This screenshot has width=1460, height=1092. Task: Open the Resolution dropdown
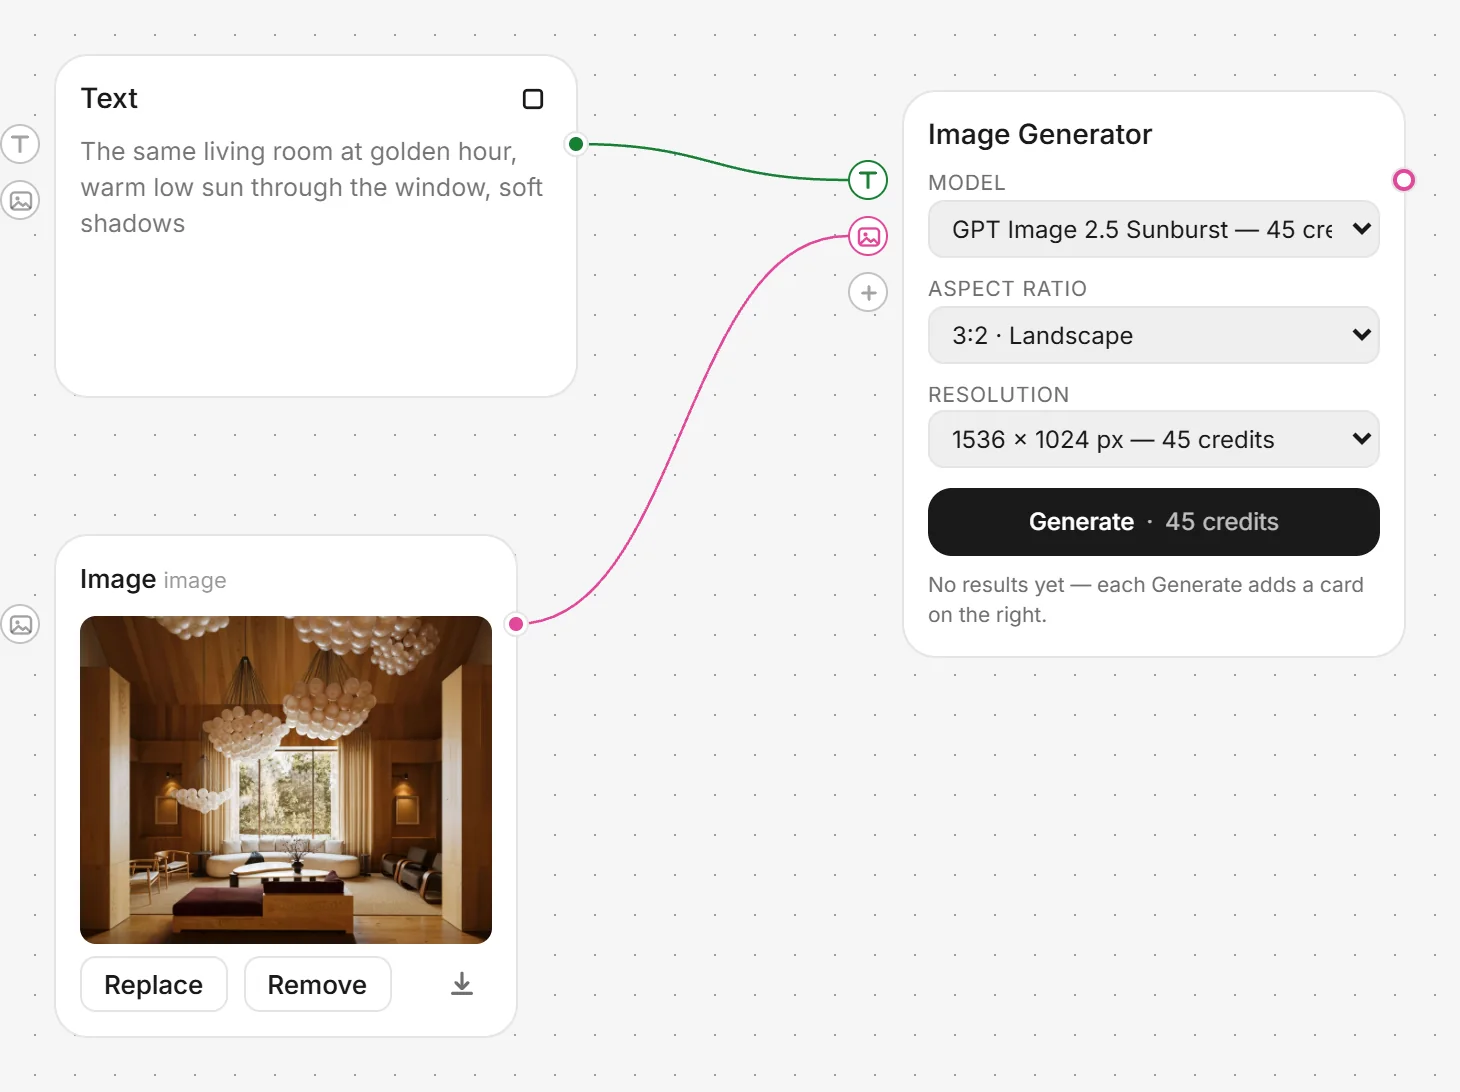click(x=1154, y=439)
